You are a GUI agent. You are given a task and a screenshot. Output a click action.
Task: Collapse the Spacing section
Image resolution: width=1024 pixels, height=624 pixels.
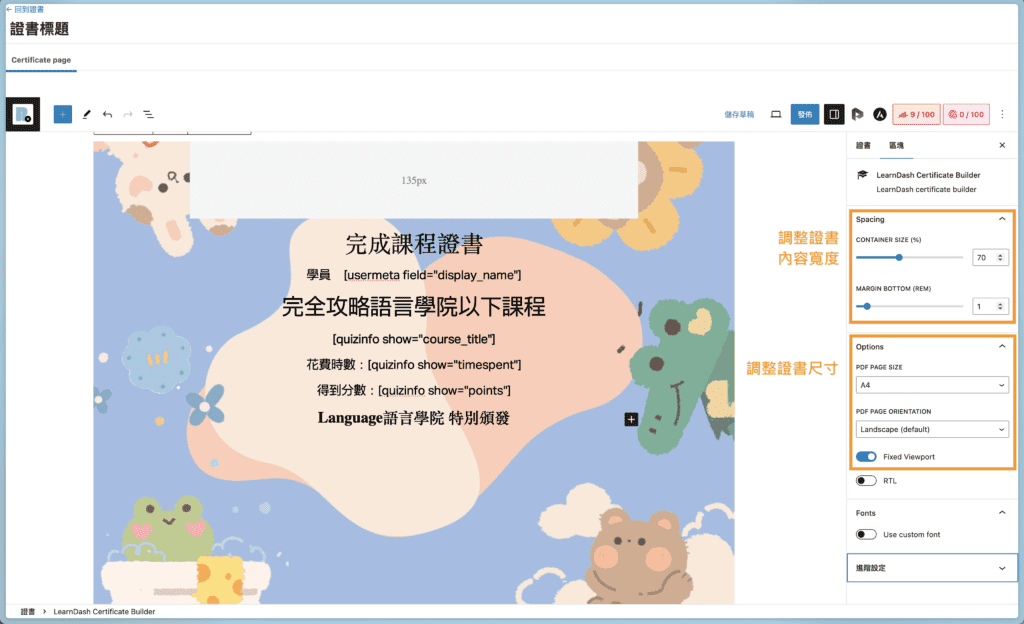click(1000, 219)
